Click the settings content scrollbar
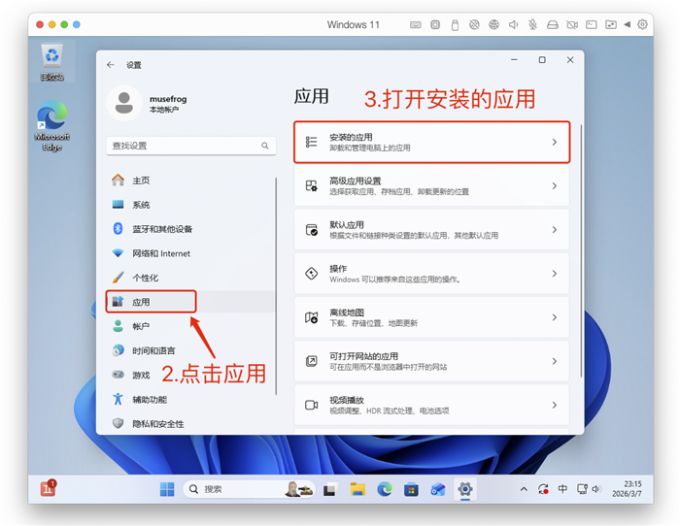The image size is (680, 526). tap(581, 251)
